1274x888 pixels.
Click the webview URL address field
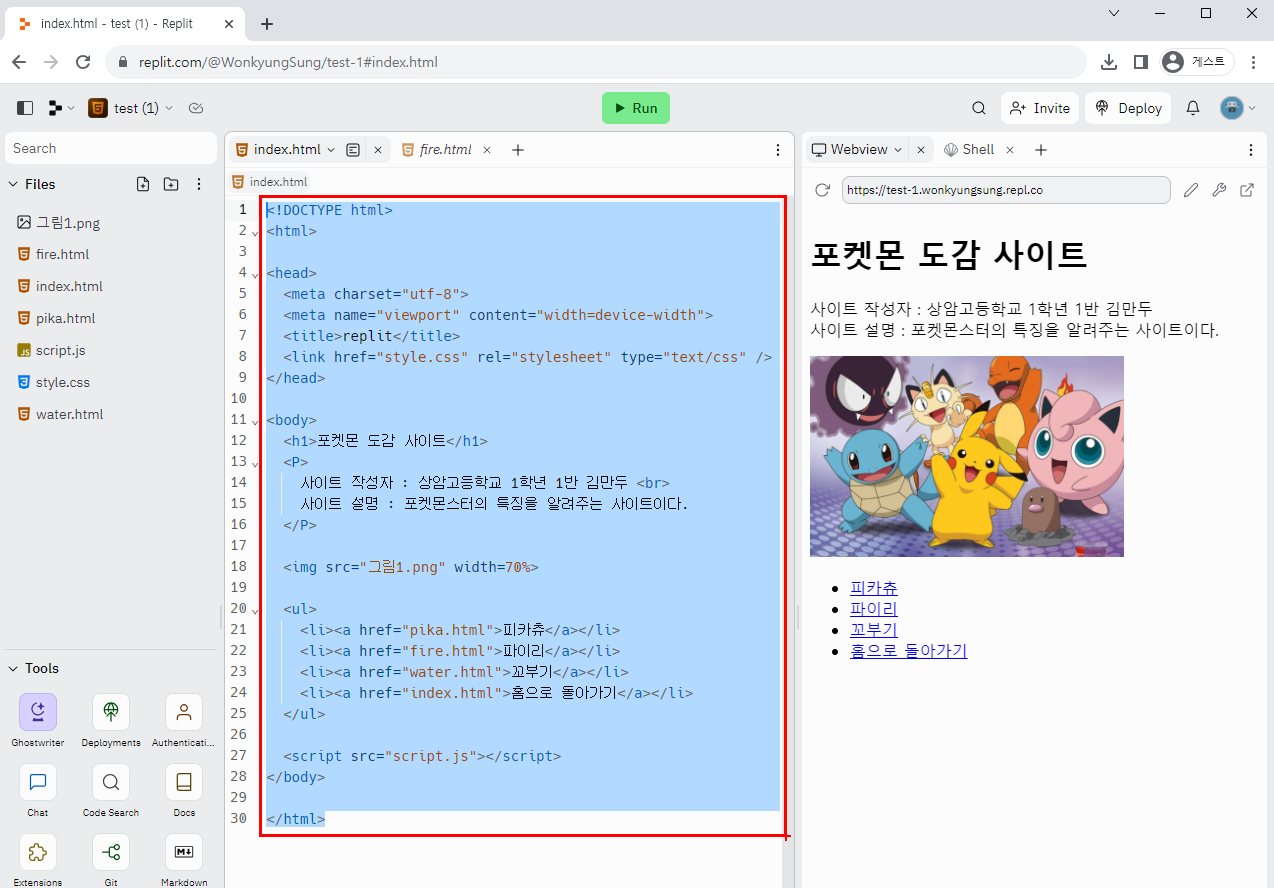click(x=1006, y=190)
